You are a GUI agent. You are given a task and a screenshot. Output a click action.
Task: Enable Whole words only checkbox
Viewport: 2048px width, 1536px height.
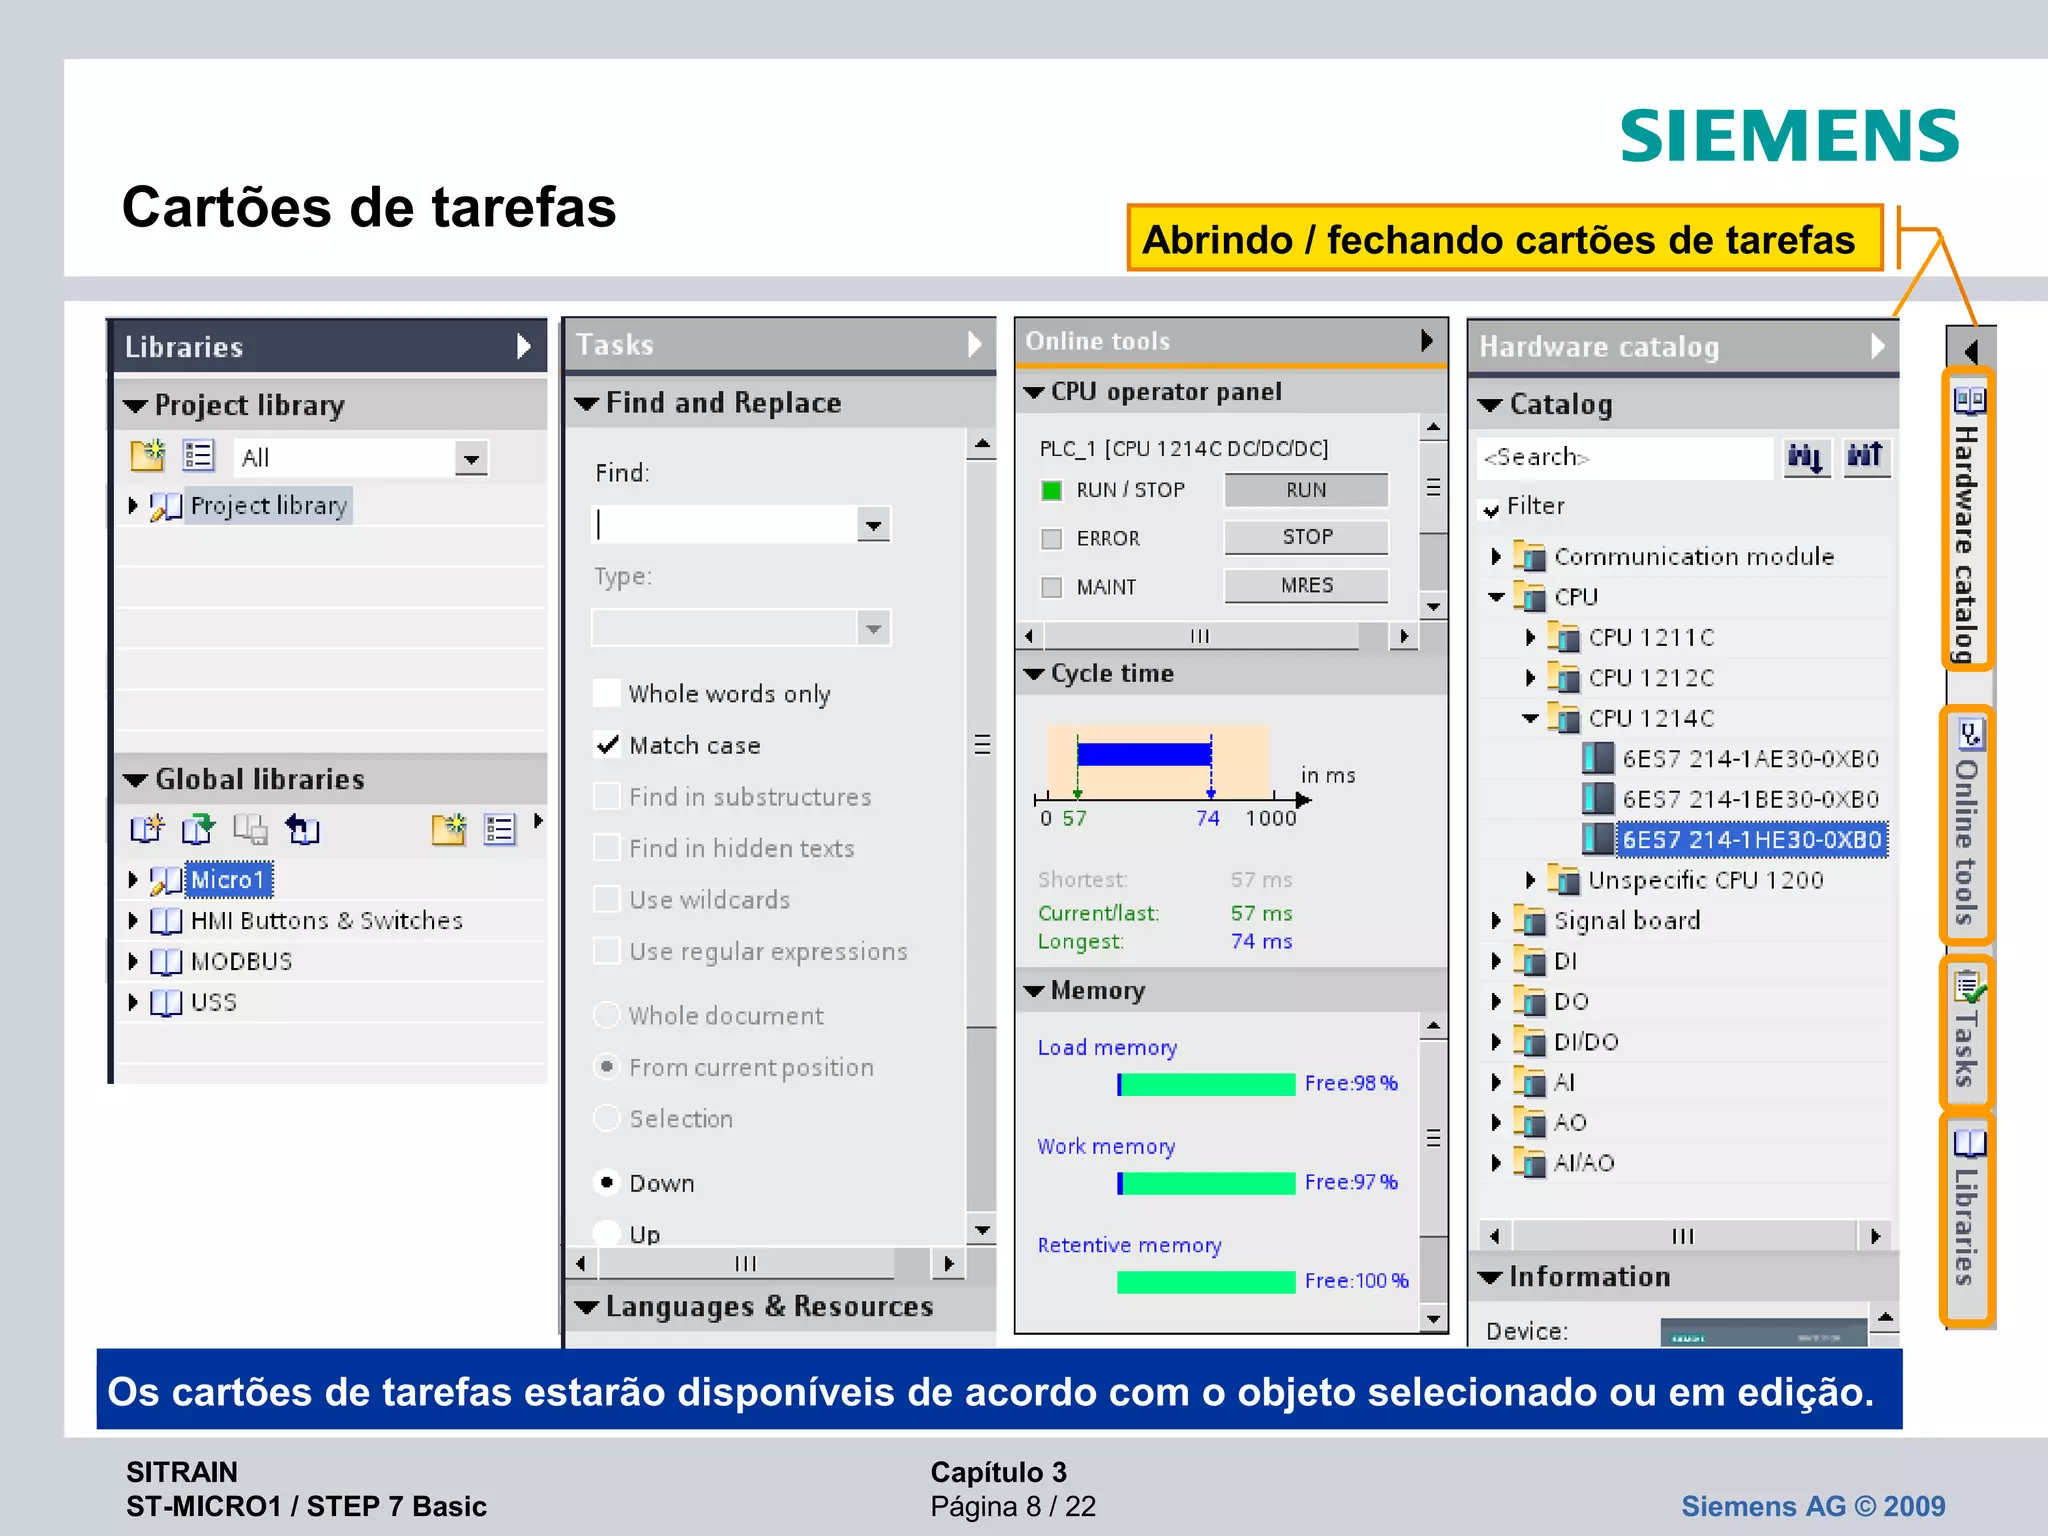607,693
